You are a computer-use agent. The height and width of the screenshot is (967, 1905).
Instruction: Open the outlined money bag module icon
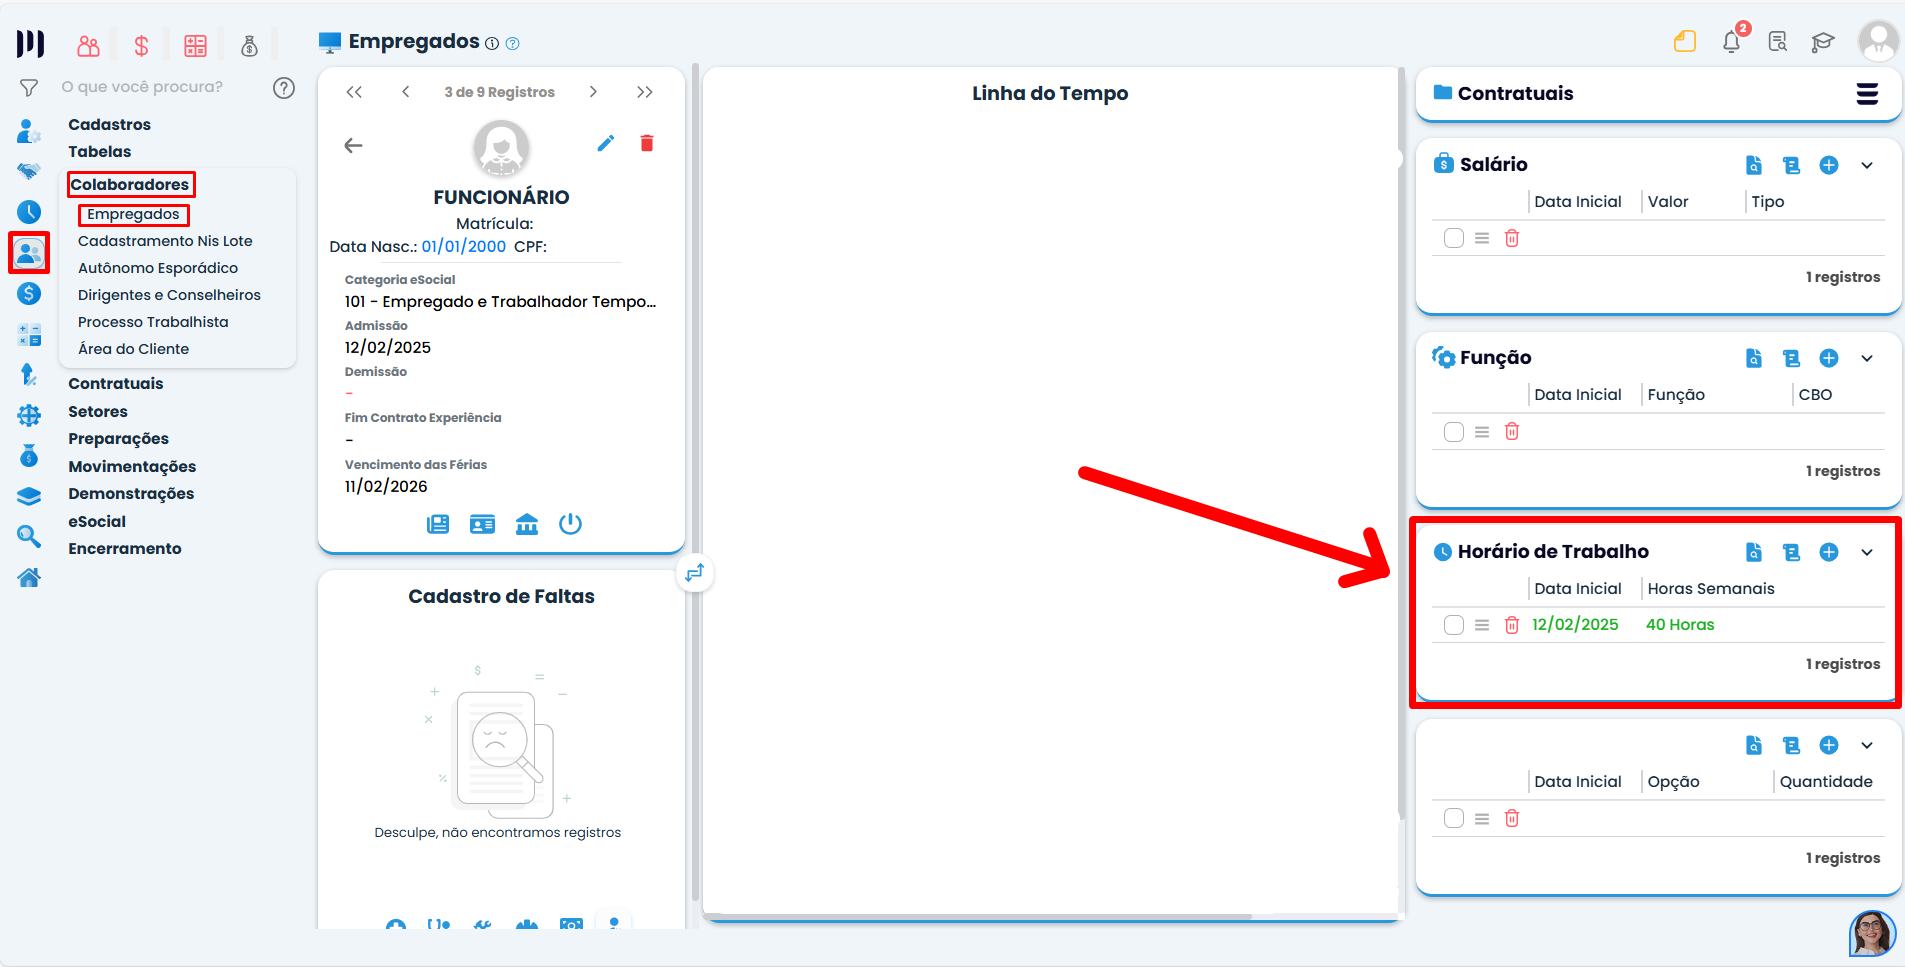(x=249, y=45)
